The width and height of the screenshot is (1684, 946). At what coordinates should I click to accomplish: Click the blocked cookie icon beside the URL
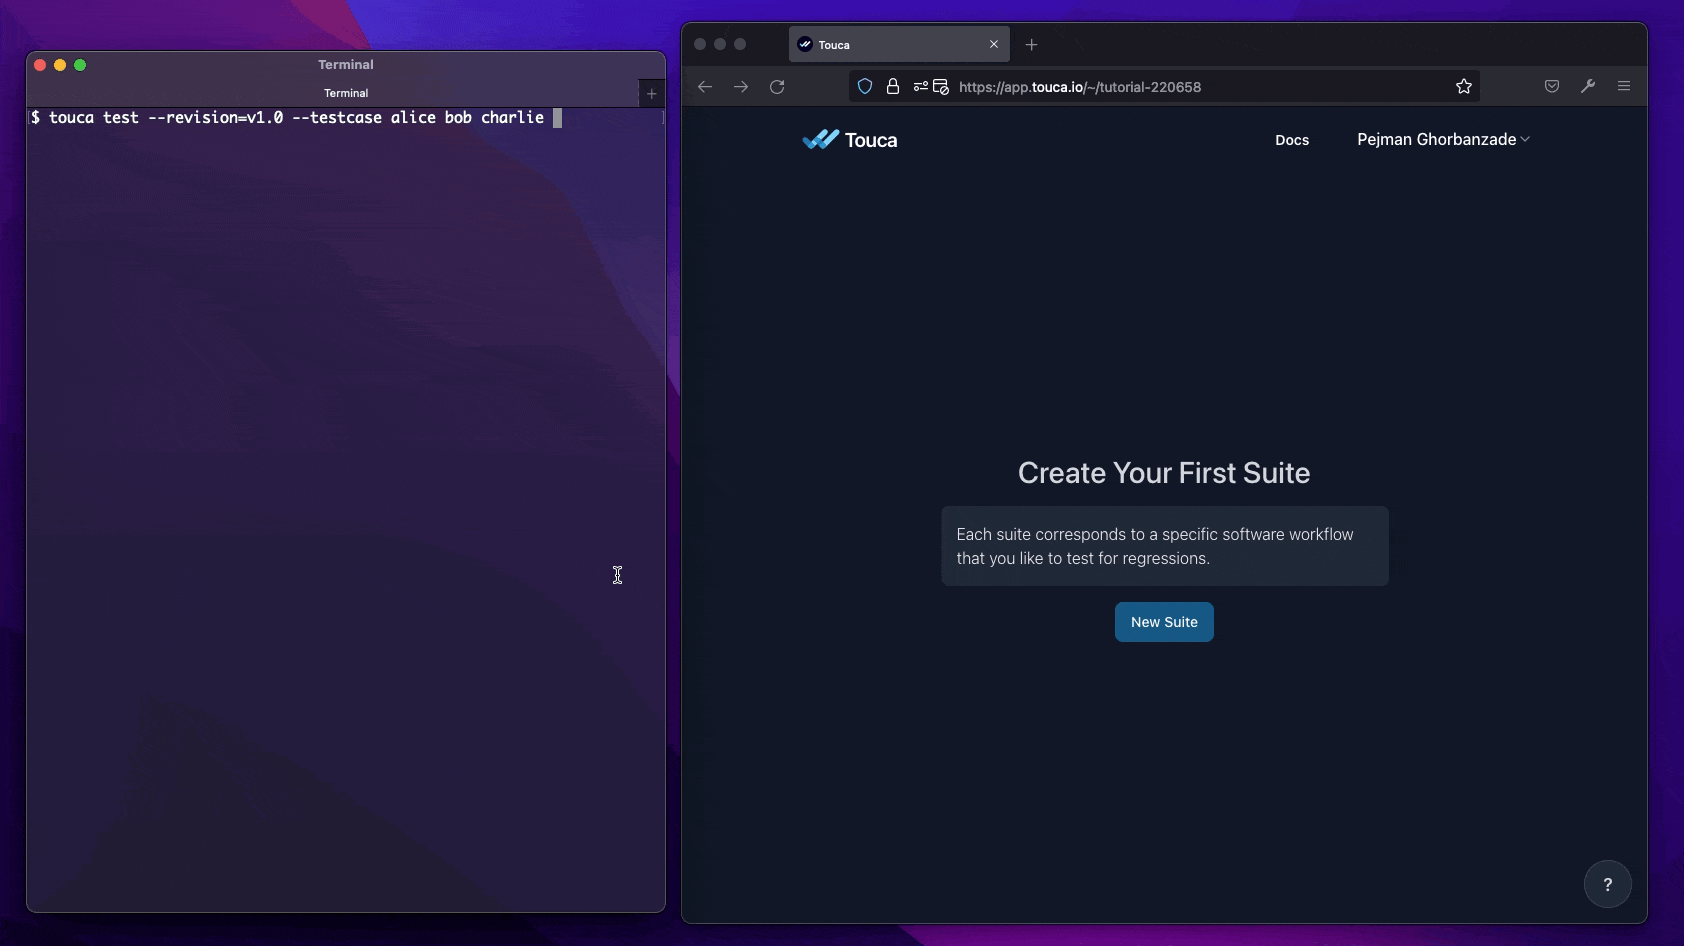pos(941,87)
